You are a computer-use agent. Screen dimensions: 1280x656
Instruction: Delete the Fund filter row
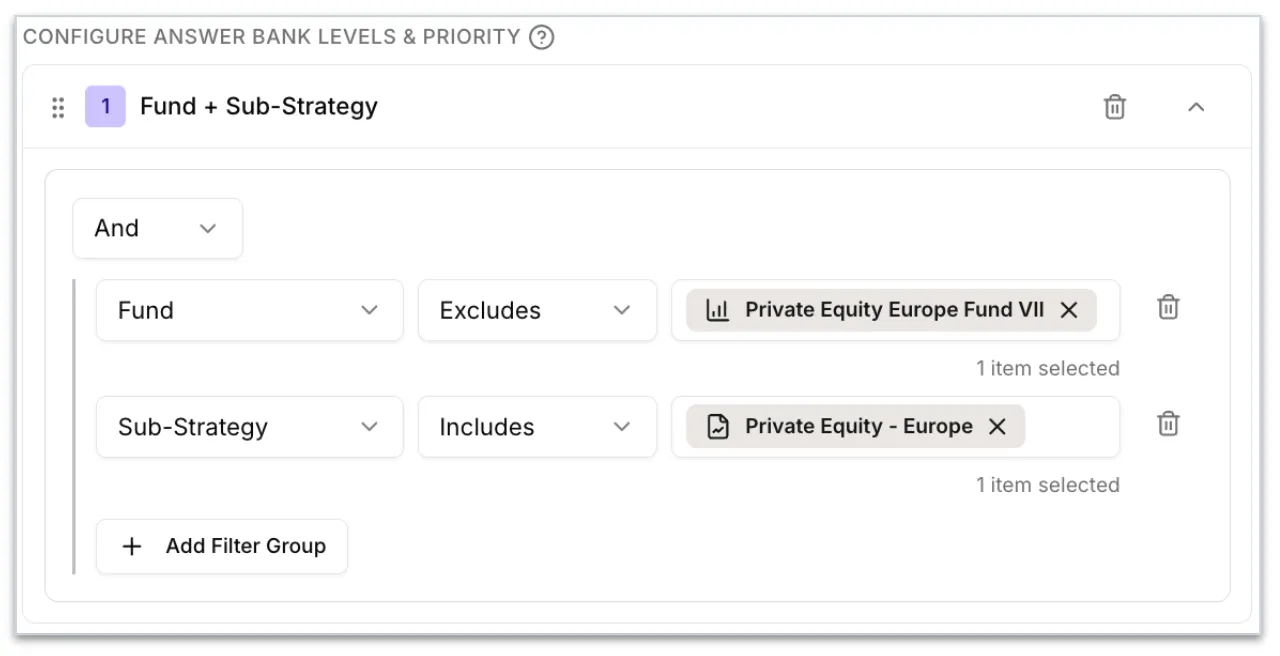click(x=1168, y=308)
